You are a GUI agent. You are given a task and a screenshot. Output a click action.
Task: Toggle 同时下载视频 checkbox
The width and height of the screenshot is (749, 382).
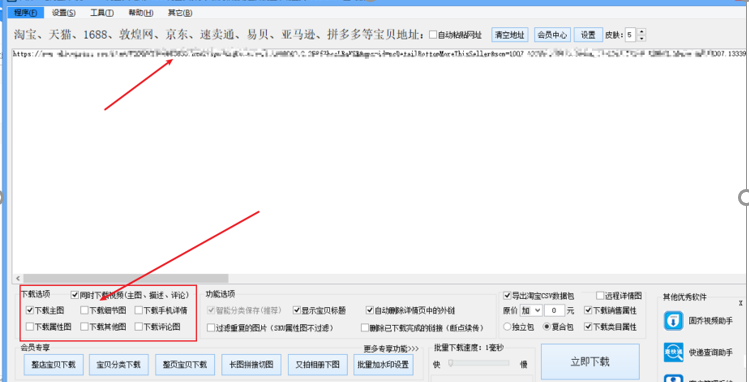(75, 296)
